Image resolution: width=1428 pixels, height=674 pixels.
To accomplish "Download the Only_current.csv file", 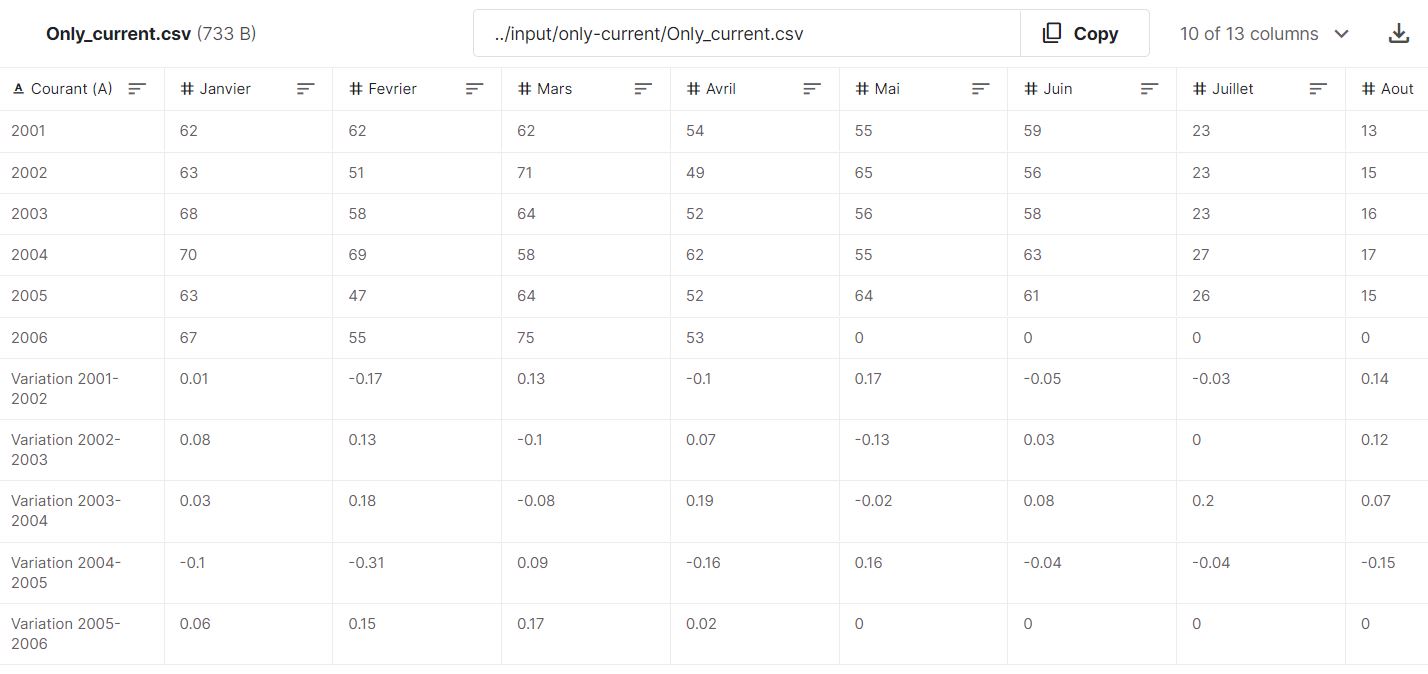I will pos(1399,33).
